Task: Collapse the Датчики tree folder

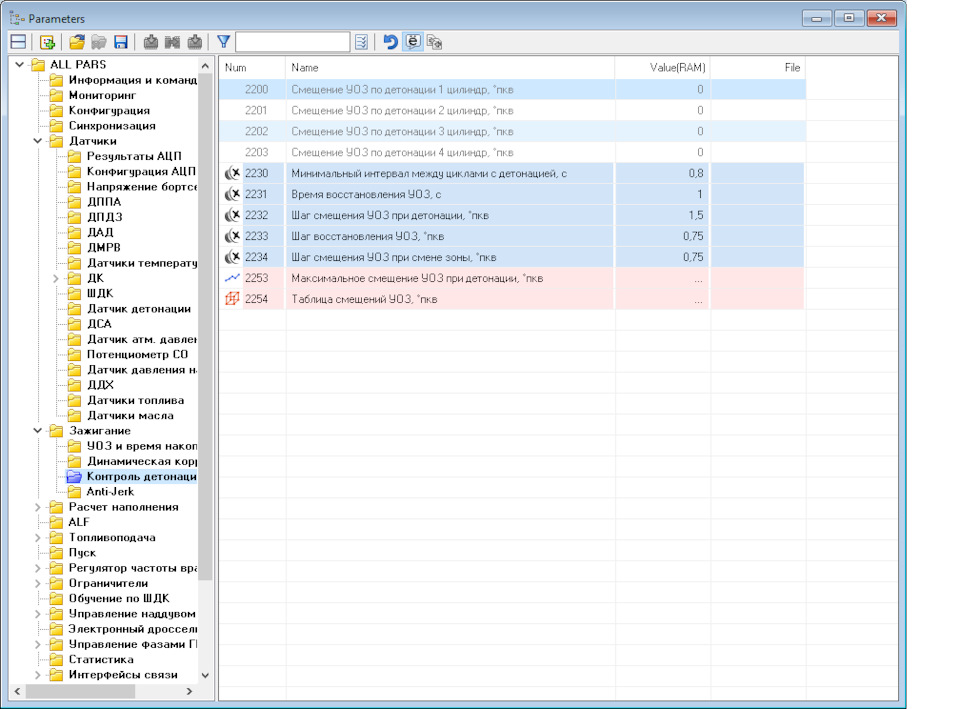Action: coord(38,141)
